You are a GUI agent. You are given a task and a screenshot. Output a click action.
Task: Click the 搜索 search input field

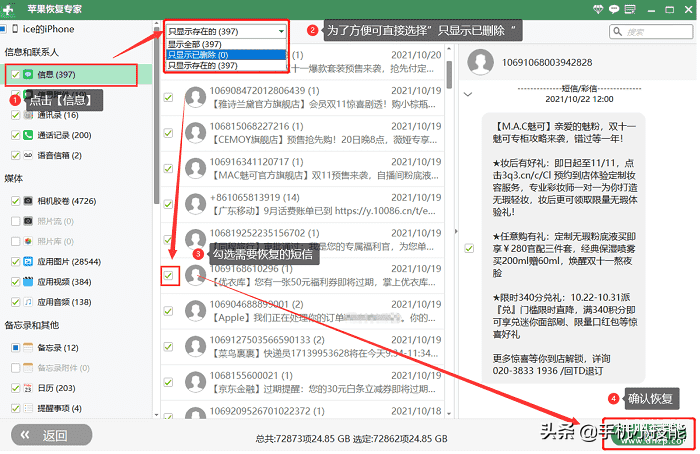click(x=651, y=32)
